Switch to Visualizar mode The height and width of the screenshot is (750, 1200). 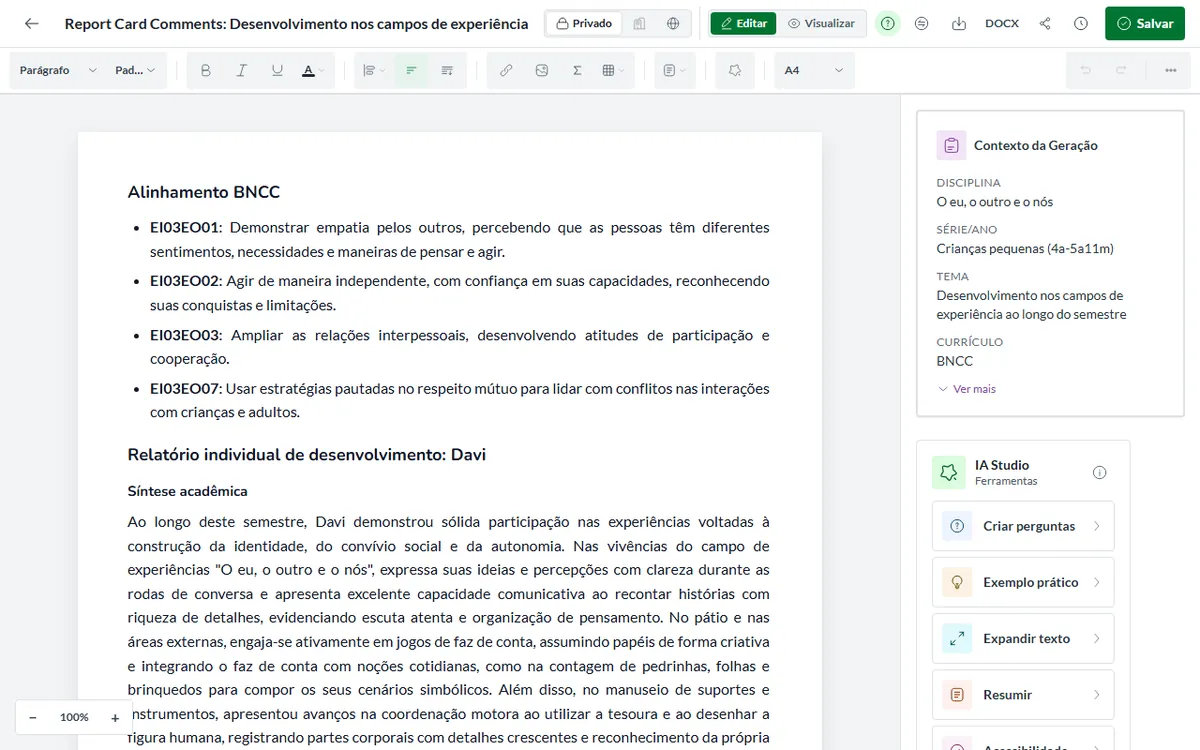(x=821, y=23)
